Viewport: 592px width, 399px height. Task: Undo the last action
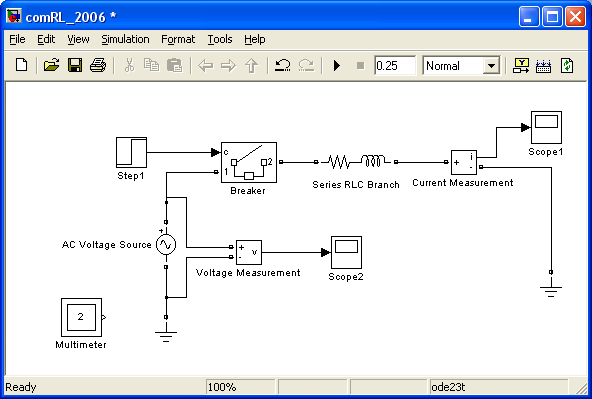[x=282, y=66]
